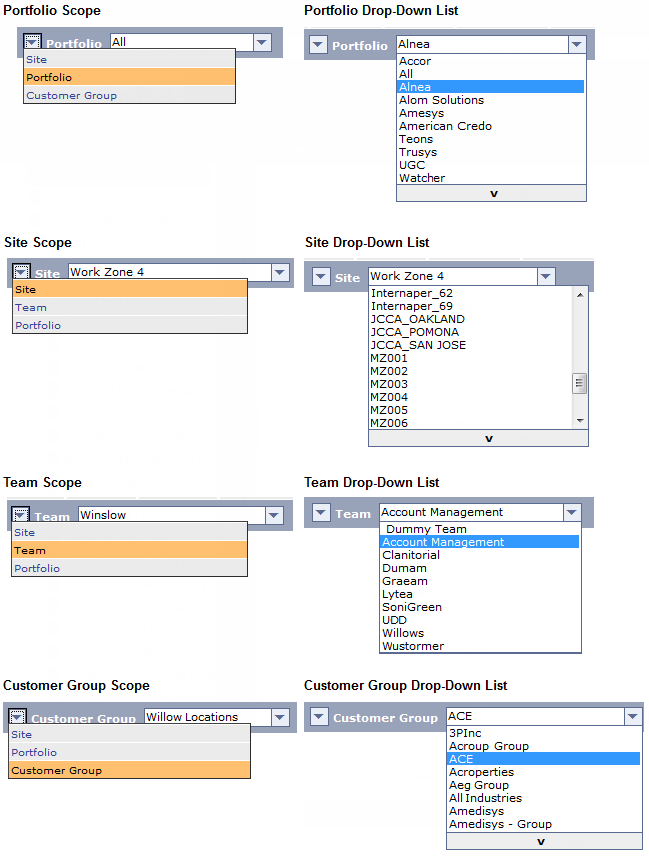Click the Willow Locations input field
649x856 pixels.
pyautogui.click(x=207, y=717)
